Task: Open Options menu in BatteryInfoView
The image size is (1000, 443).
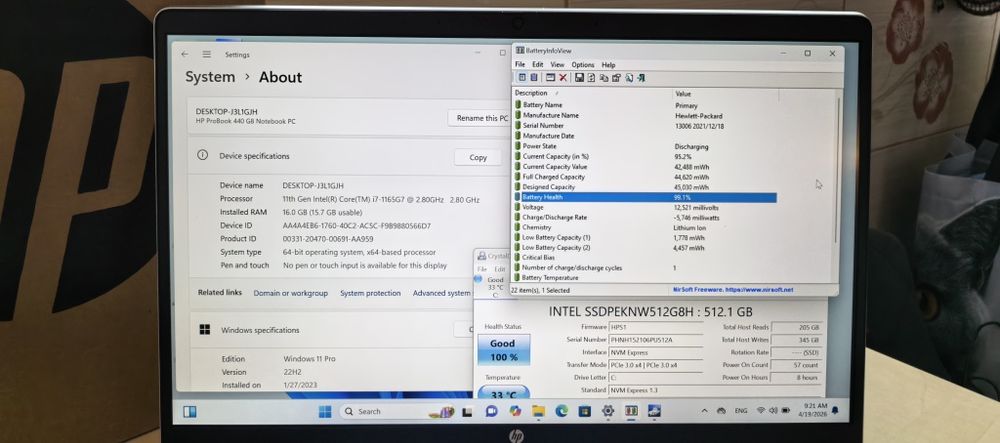Action: (583, 64)
